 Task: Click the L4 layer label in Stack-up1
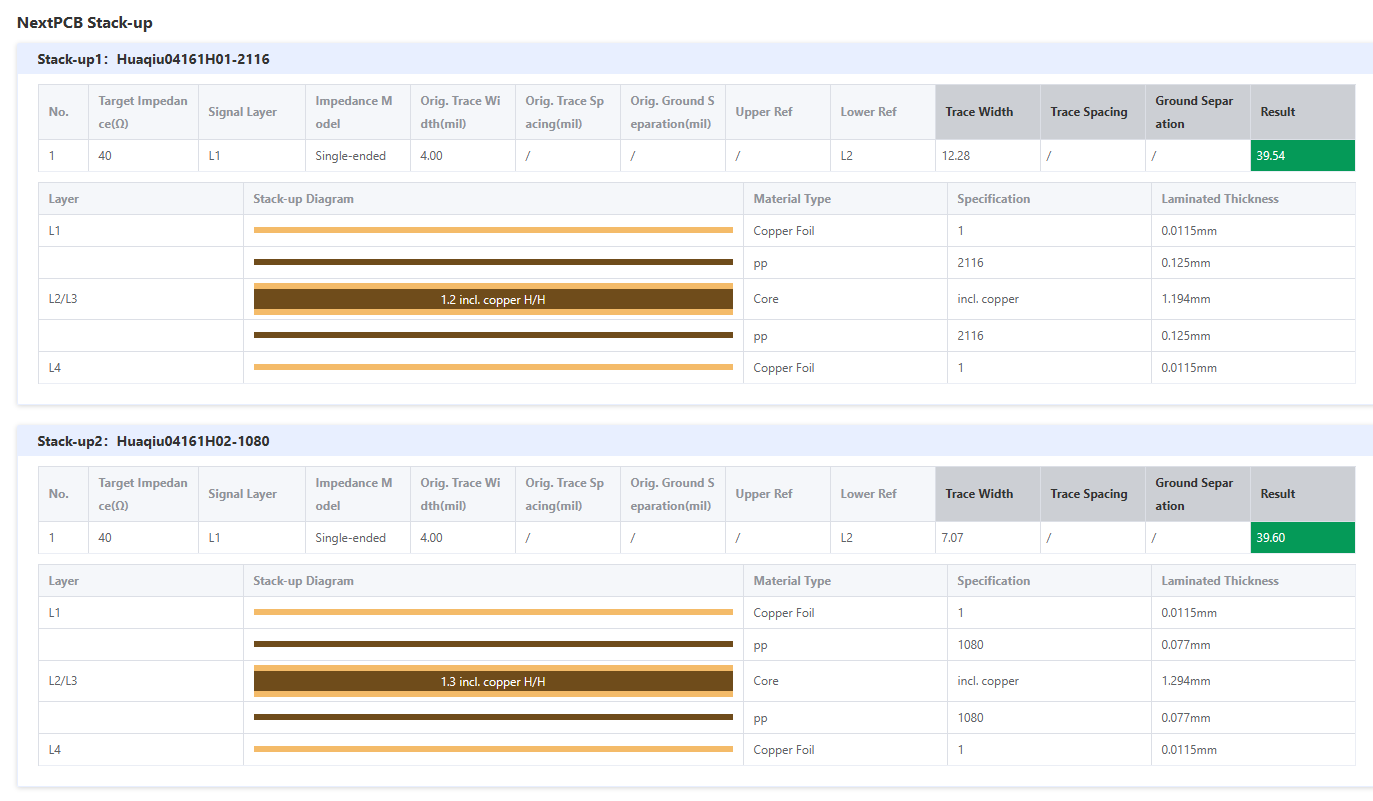55,368
